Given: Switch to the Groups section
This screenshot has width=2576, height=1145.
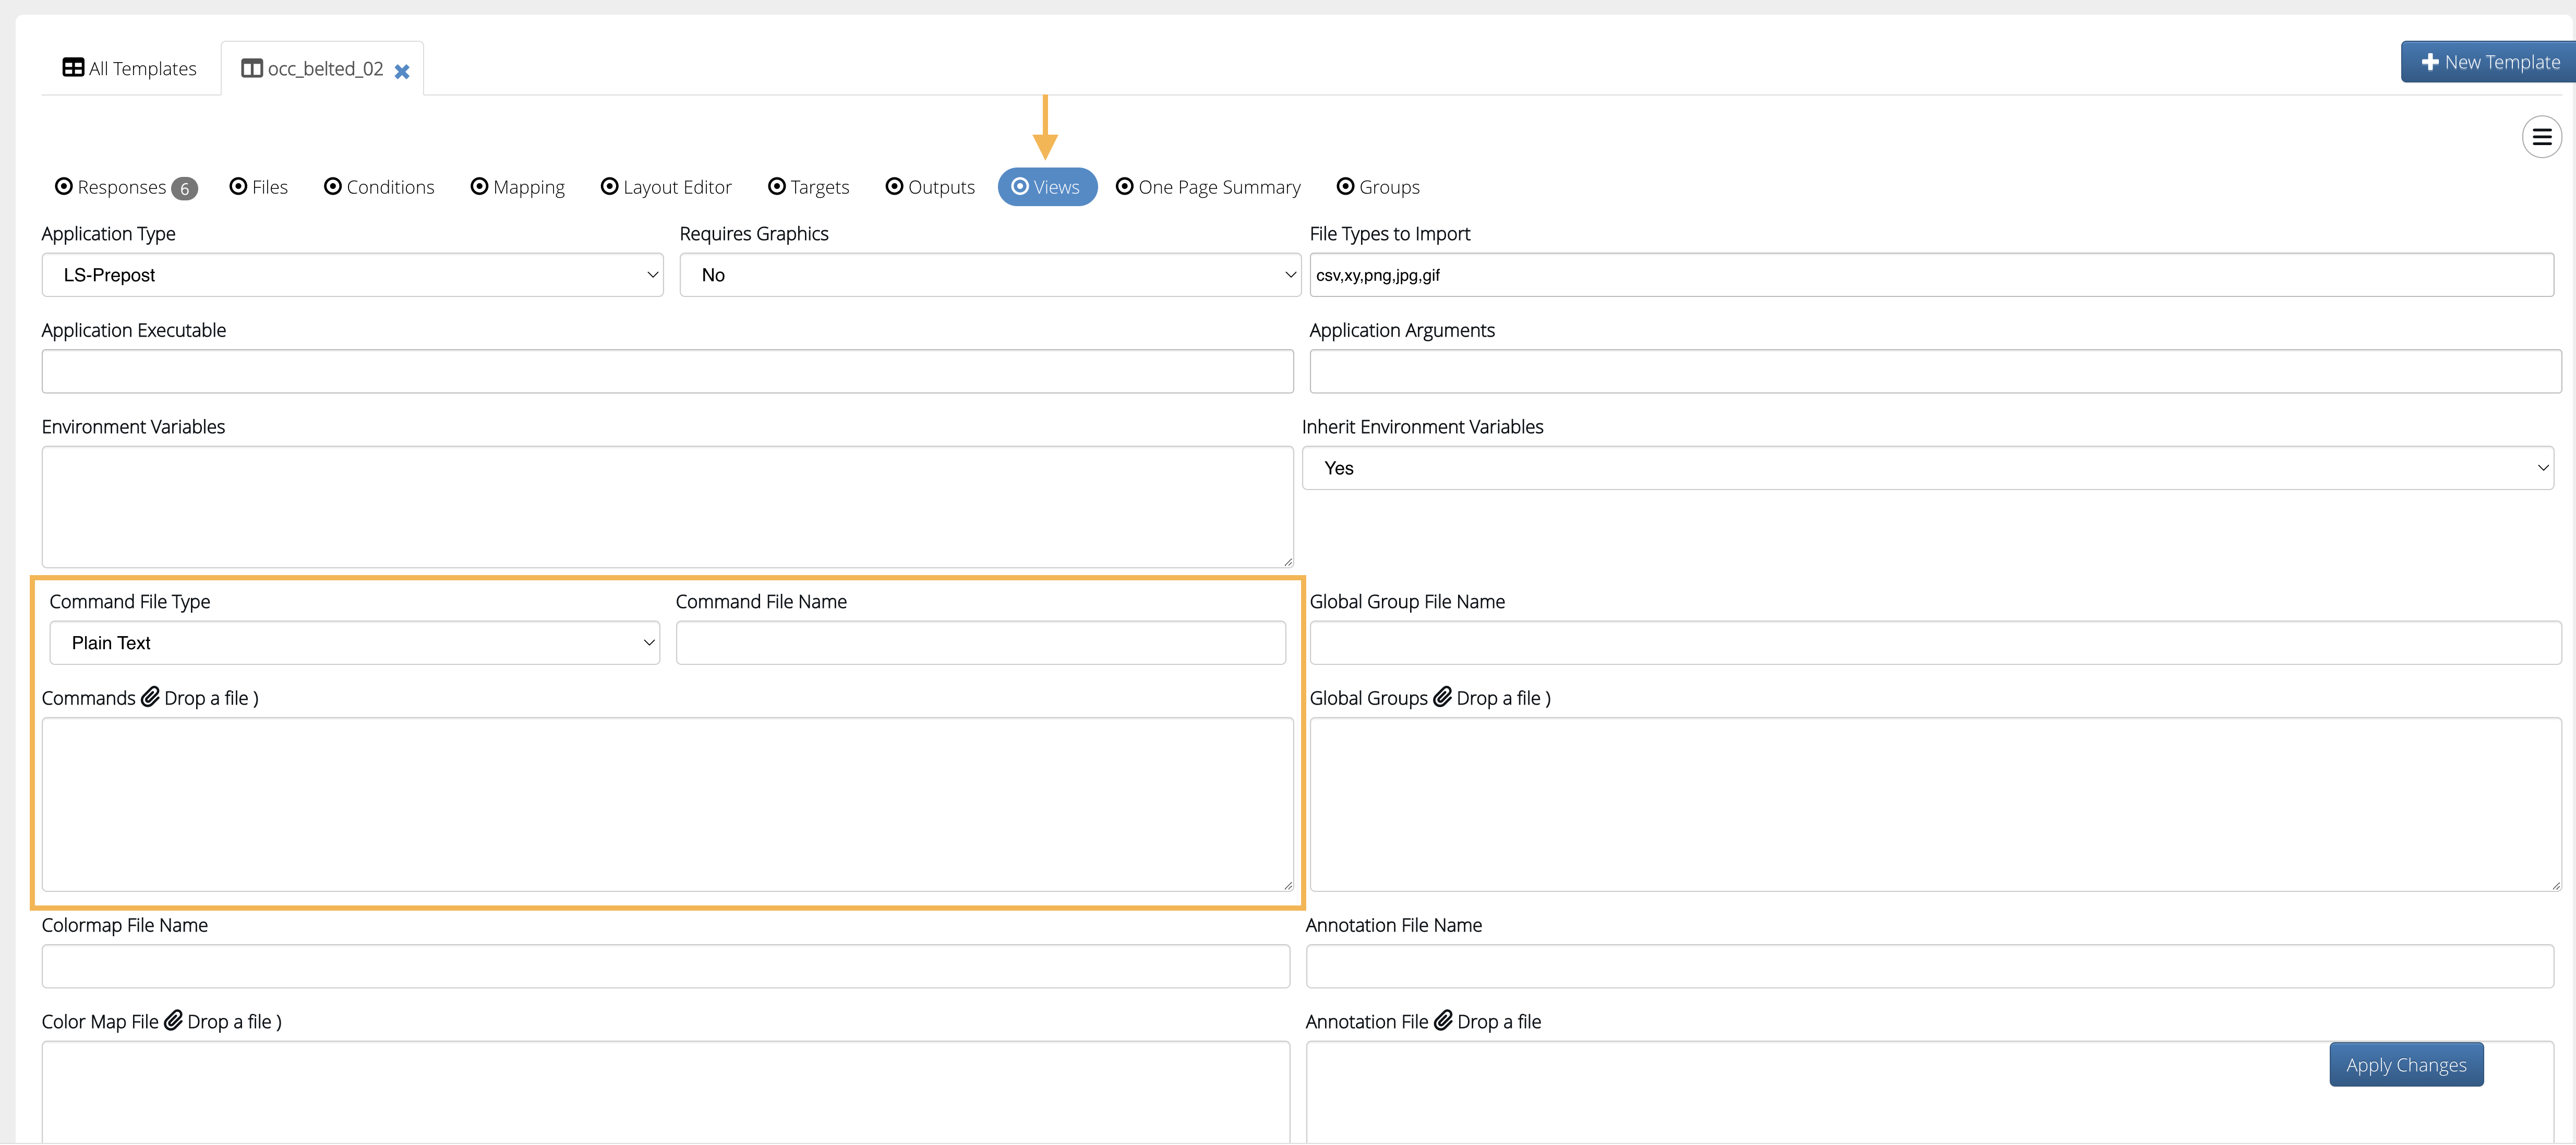Looking at the screenshot, I should (1378, 187).
